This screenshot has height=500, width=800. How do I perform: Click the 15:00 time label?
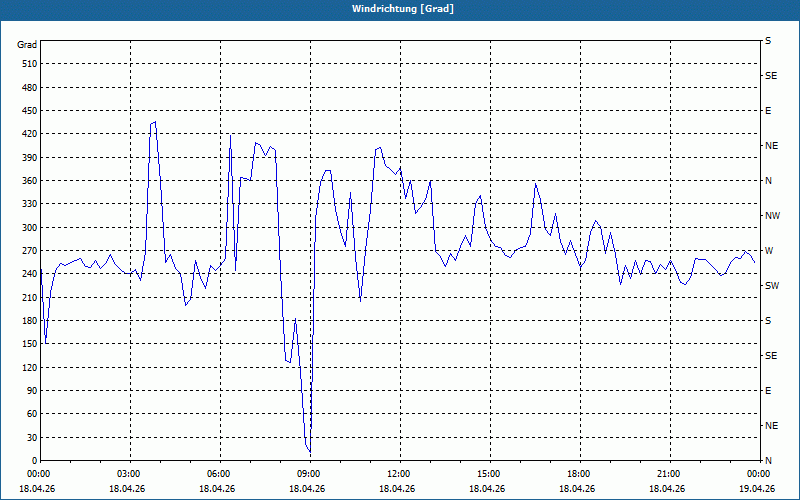click(491, 474)
